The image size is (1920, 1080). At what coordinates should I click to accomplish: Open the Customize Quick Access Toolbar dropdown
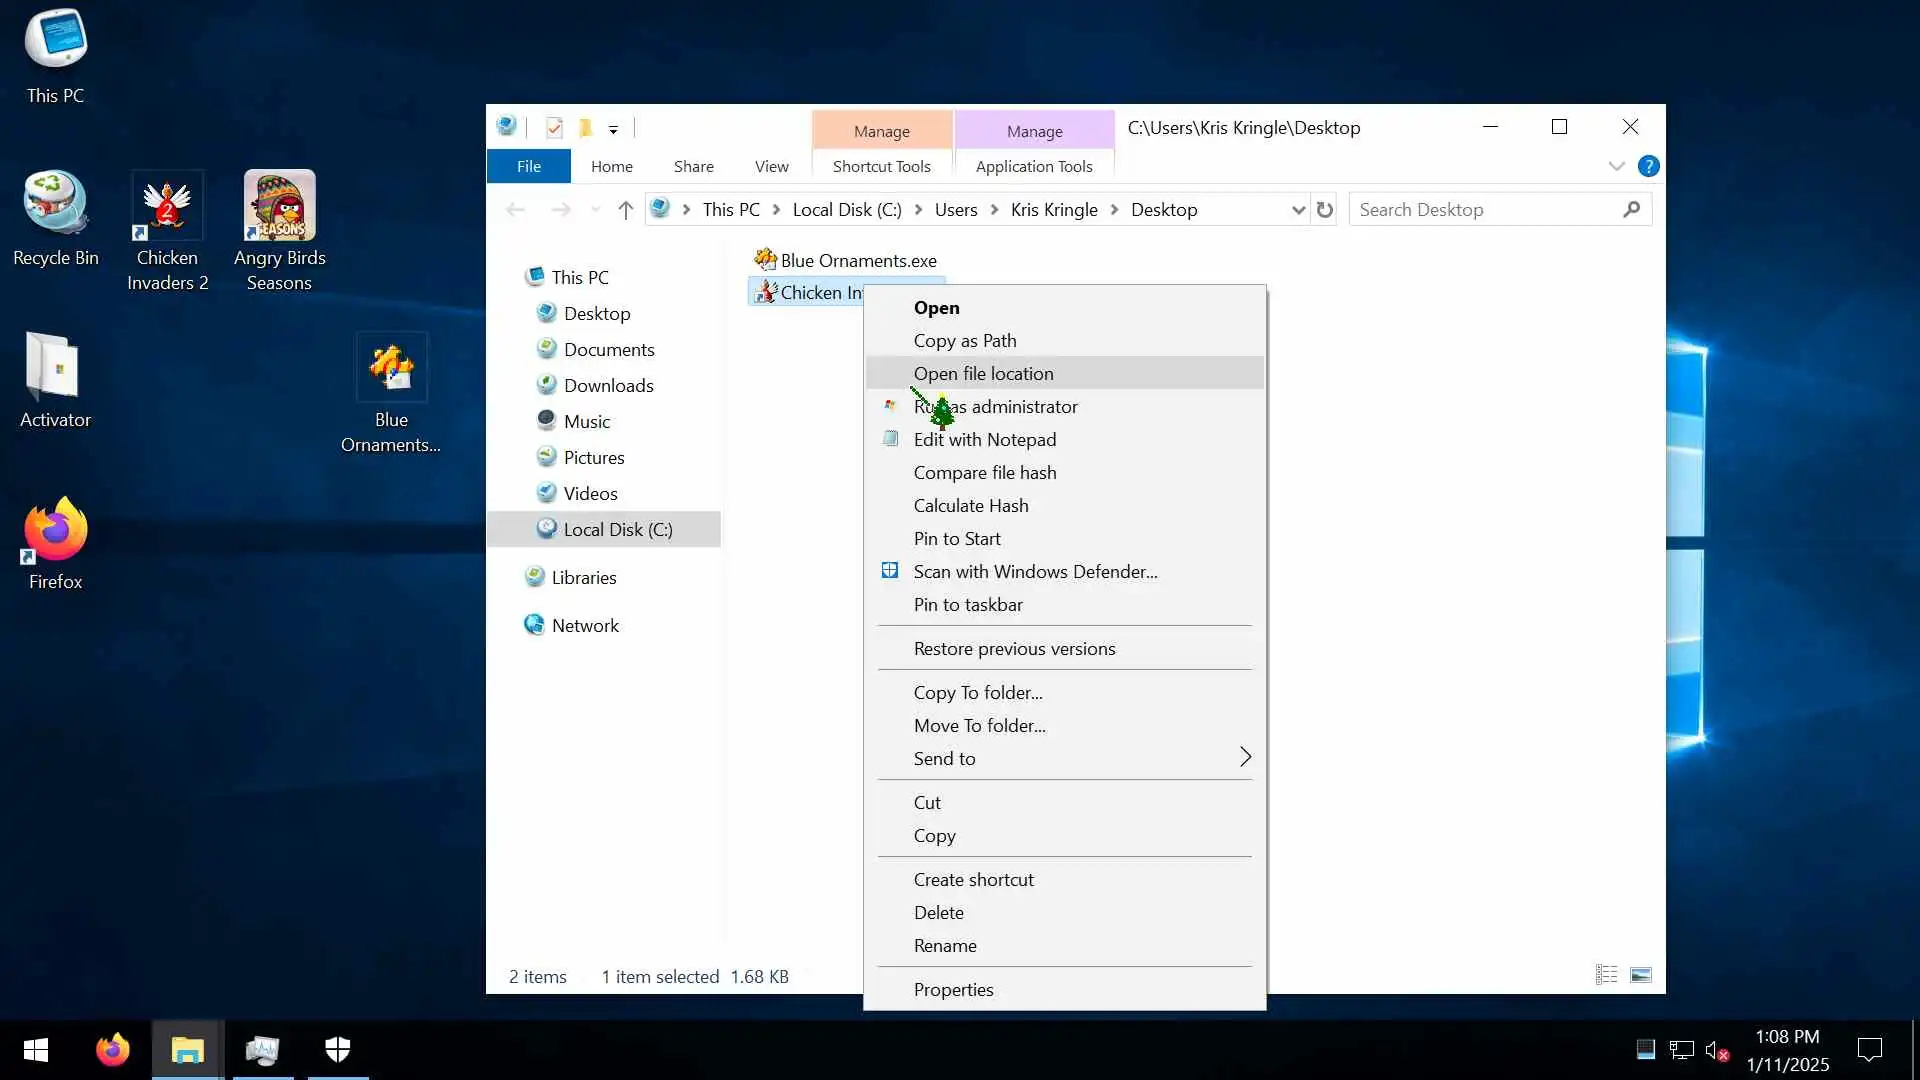[613, 129]
